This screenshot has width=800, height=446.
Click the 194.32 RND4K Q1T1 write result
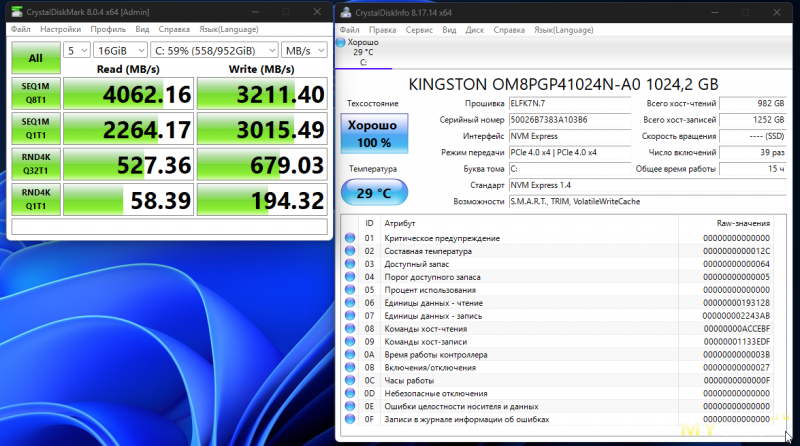[262, 199]
